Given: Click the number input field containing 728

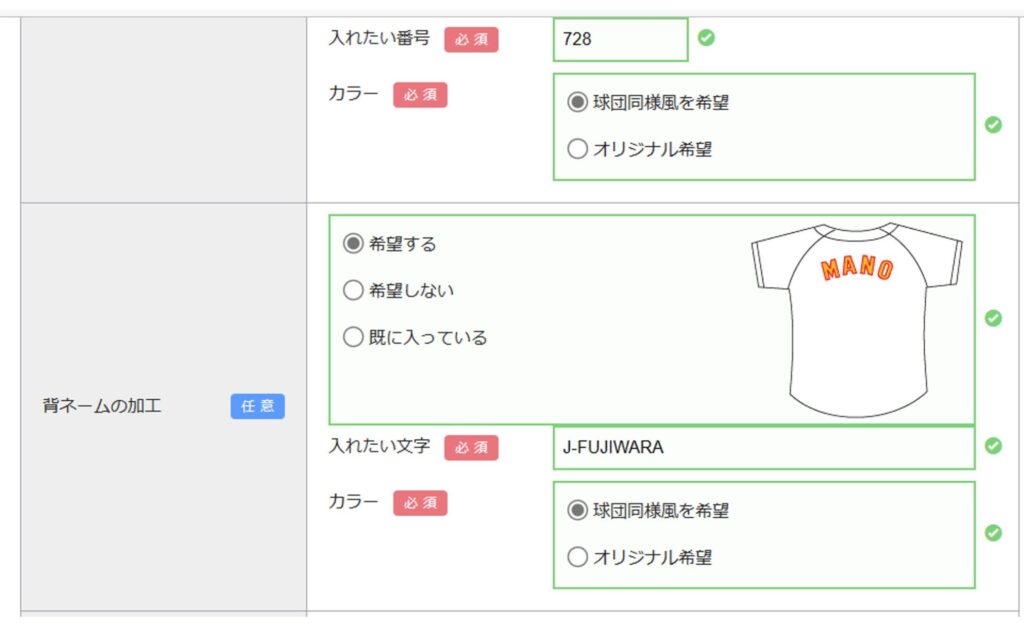Looking at the screenshot, I should tap(620, 39).
